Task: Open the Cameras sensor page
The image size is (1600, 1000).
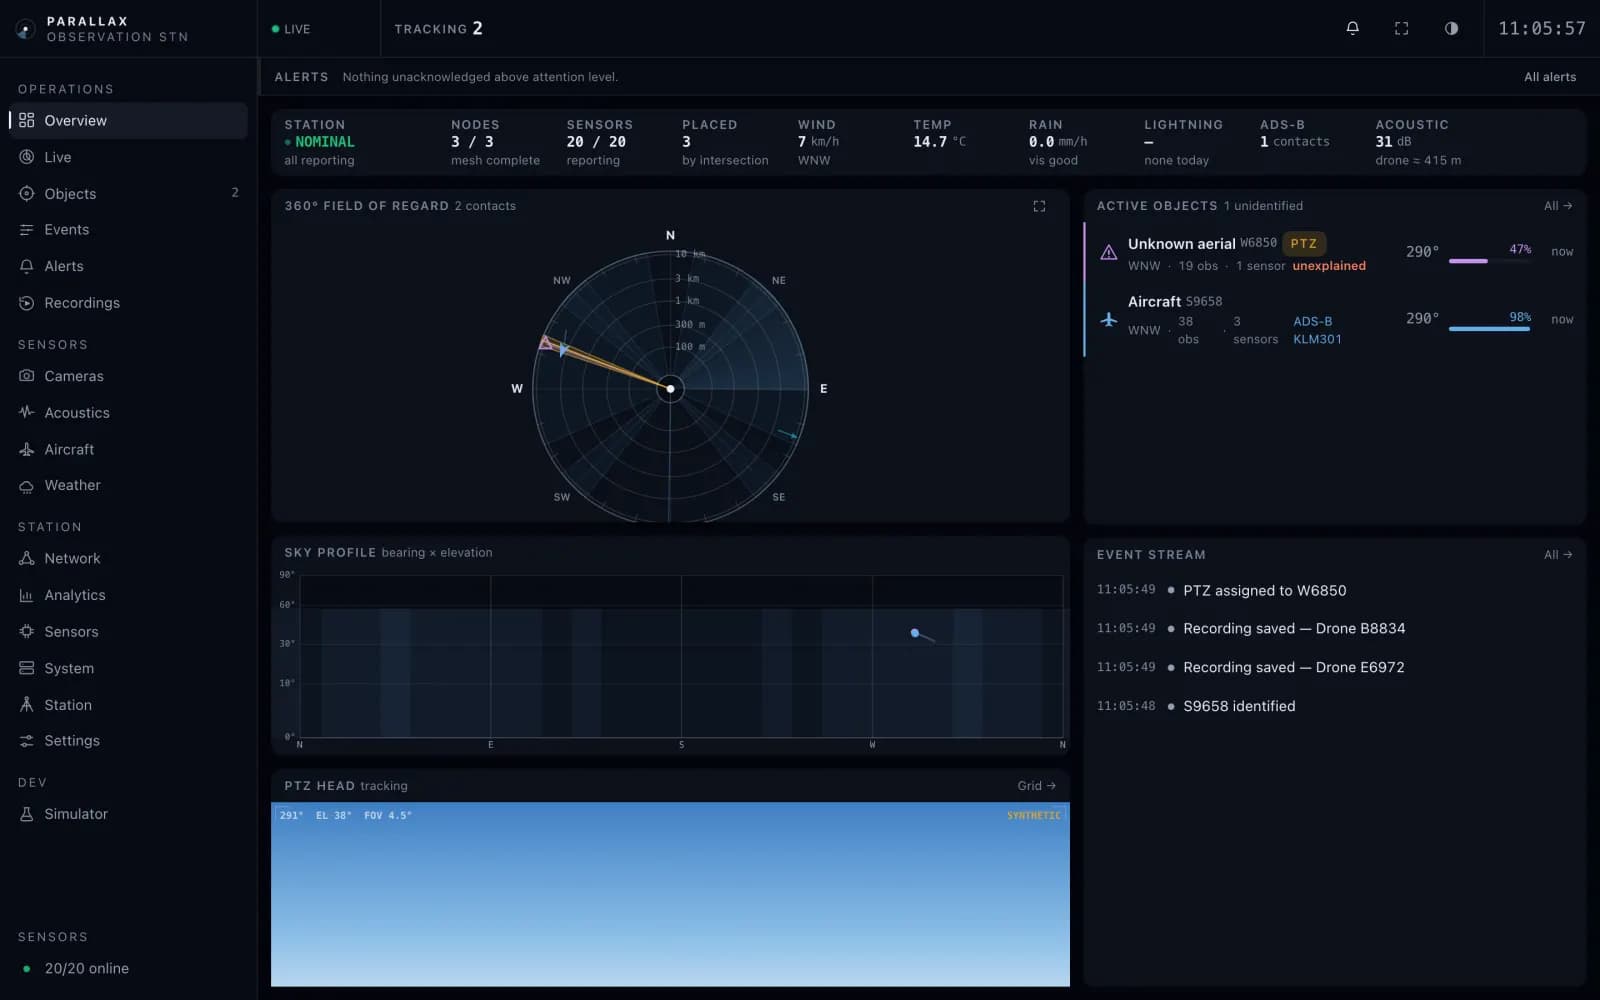Action: [x=128, y=376]
